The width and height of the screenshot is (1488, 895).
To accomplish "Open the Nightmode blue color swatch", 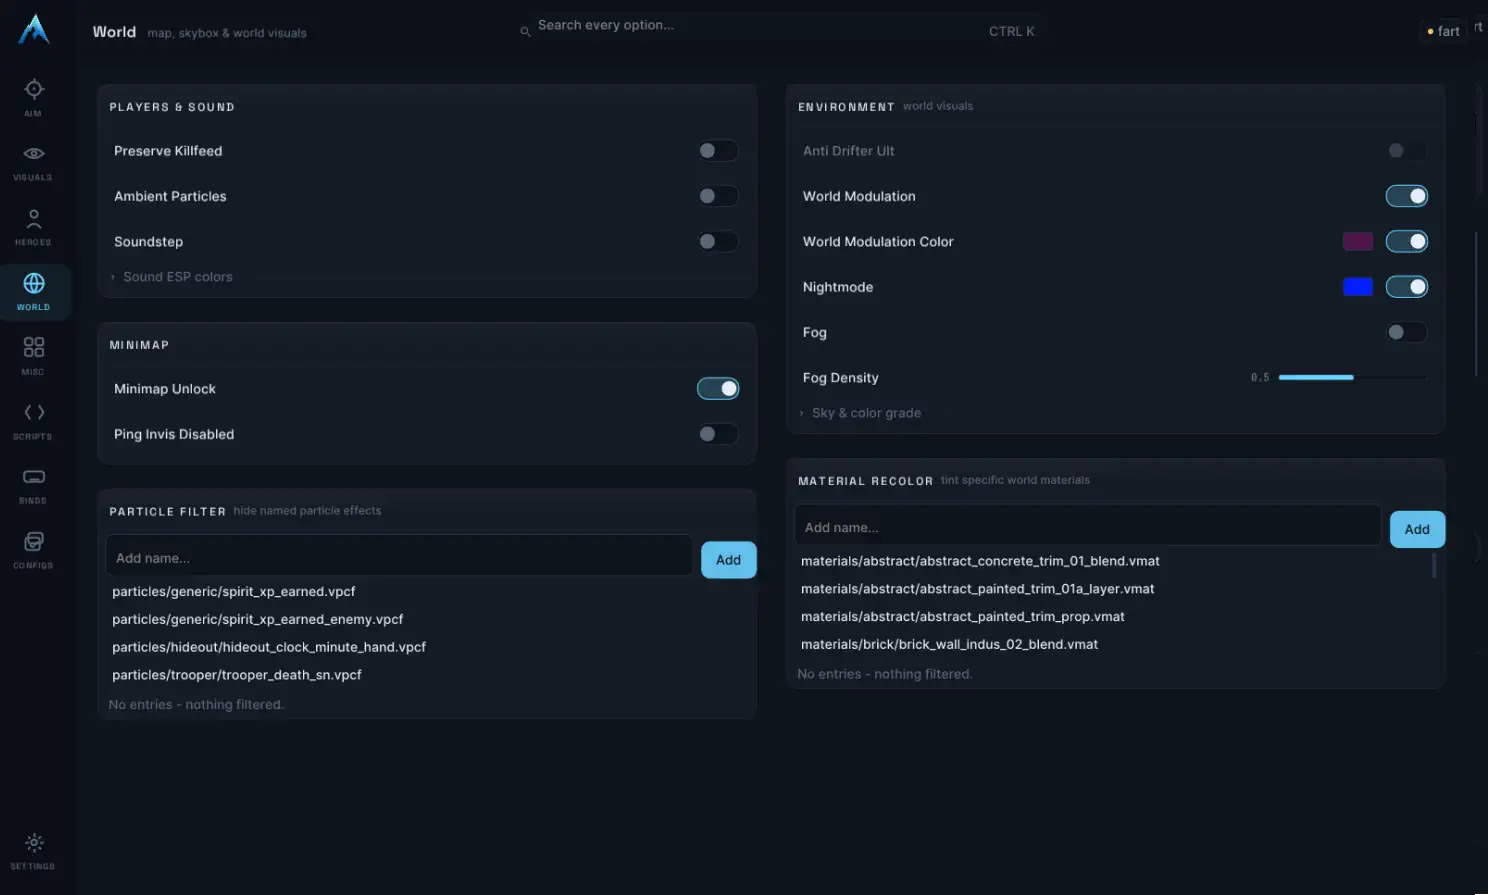I will [1357, 287].
